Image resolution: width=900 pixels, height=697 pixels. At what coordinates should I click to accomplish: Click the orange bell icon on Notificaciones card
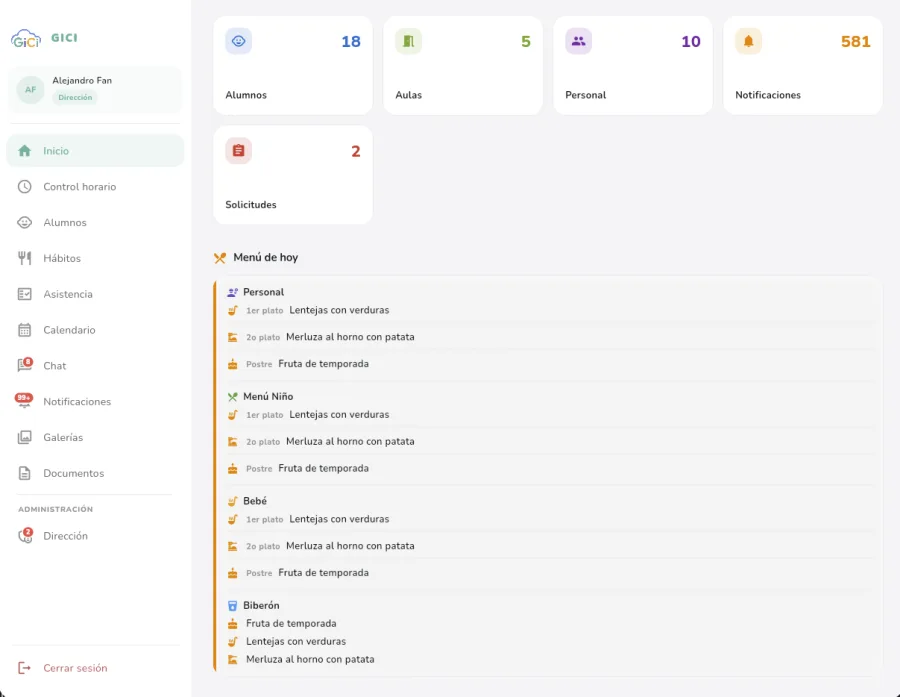click(x=748, y=41)
